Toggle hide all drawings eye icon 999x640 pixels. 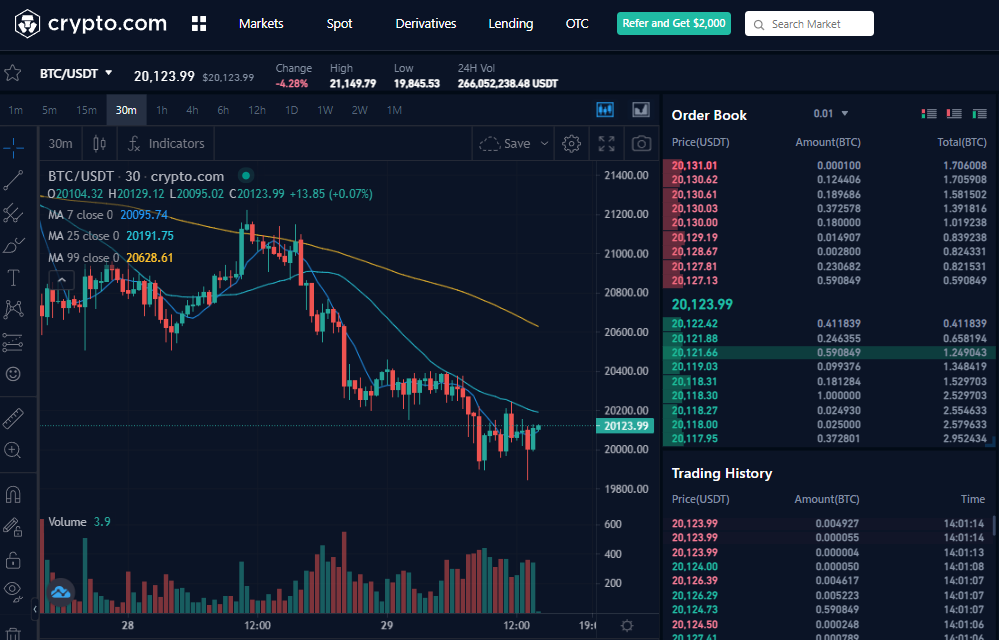(13, 591)
